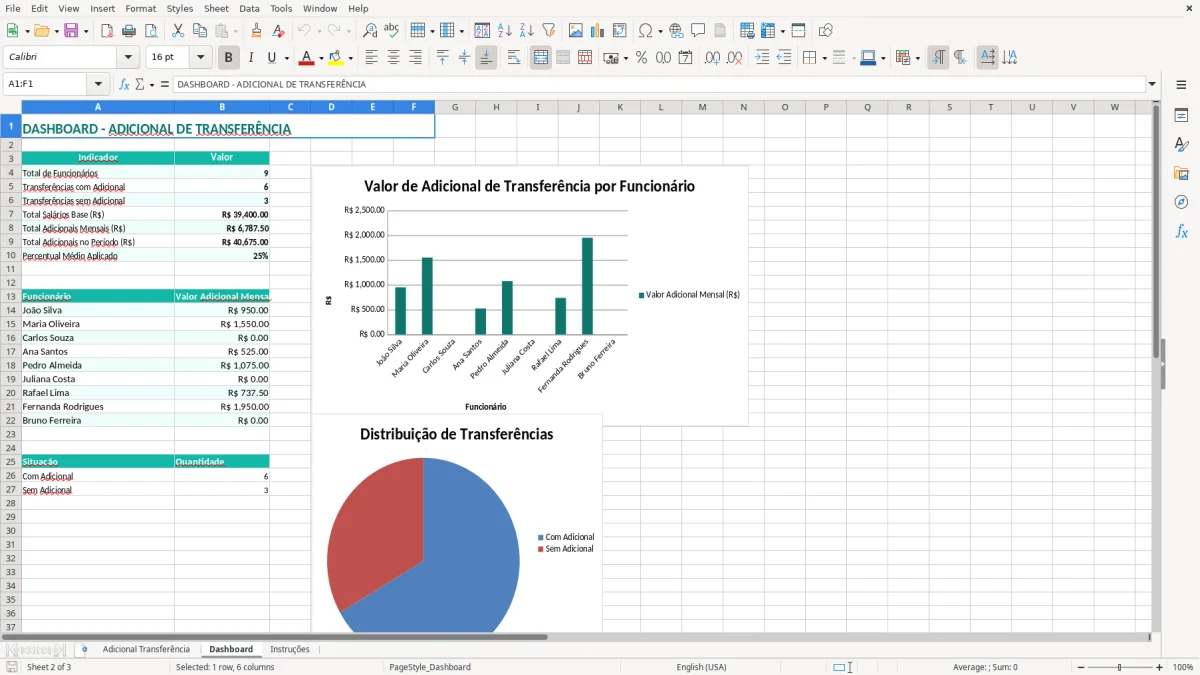Insert a comment

pos(698,31)
